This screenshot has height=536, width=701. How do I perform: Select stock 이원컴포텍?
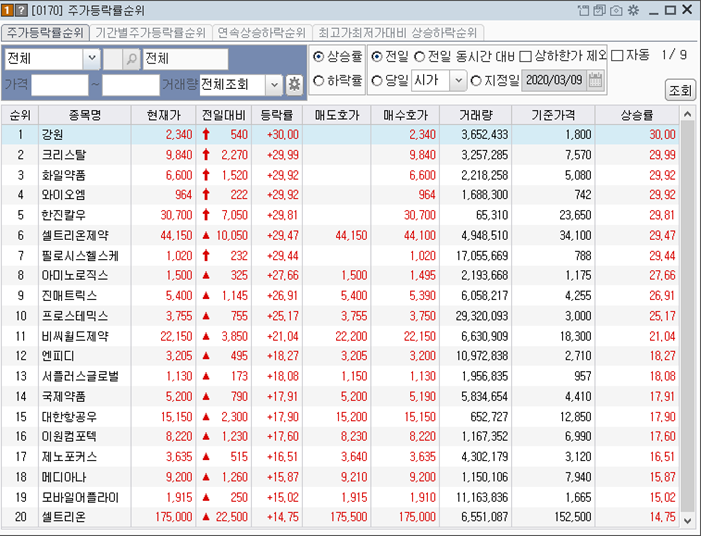tap(69, 436)
